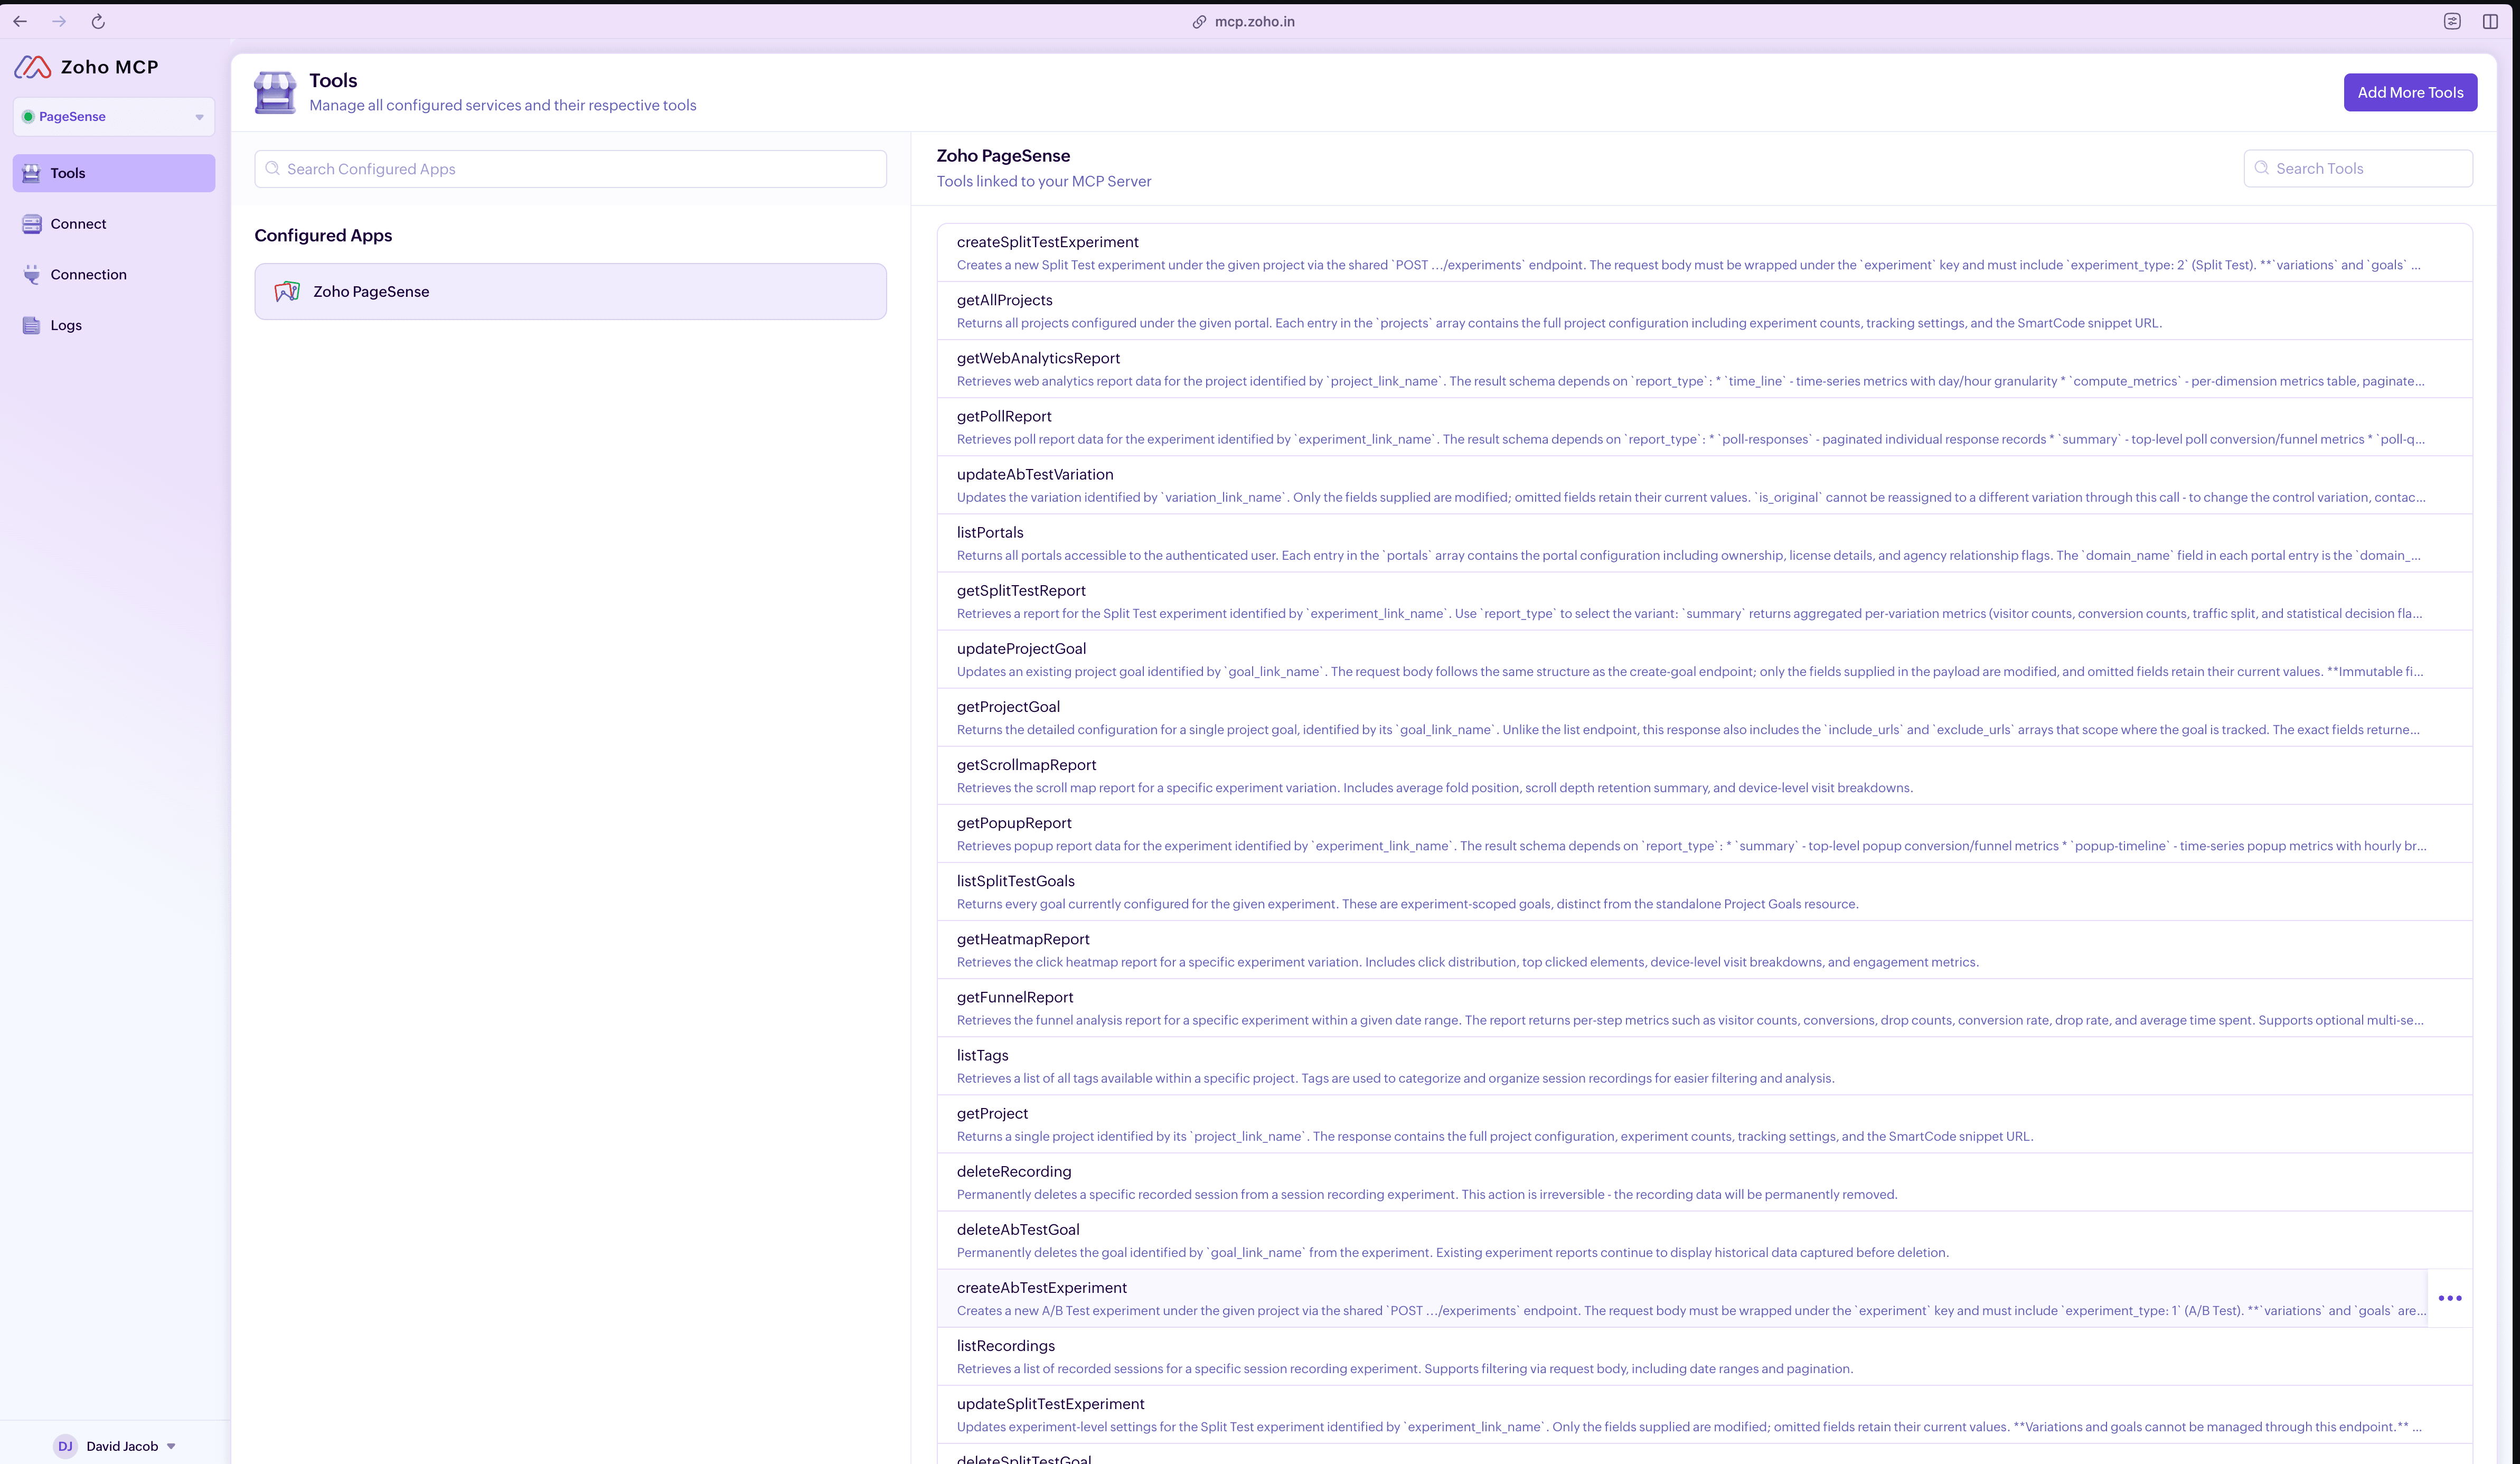Open the listPortals tool

pos(1704,543)
